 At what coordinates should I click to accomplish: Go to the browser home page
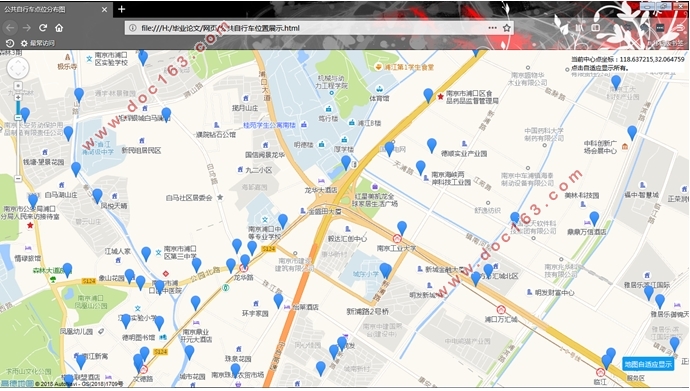tap(59, 28)
